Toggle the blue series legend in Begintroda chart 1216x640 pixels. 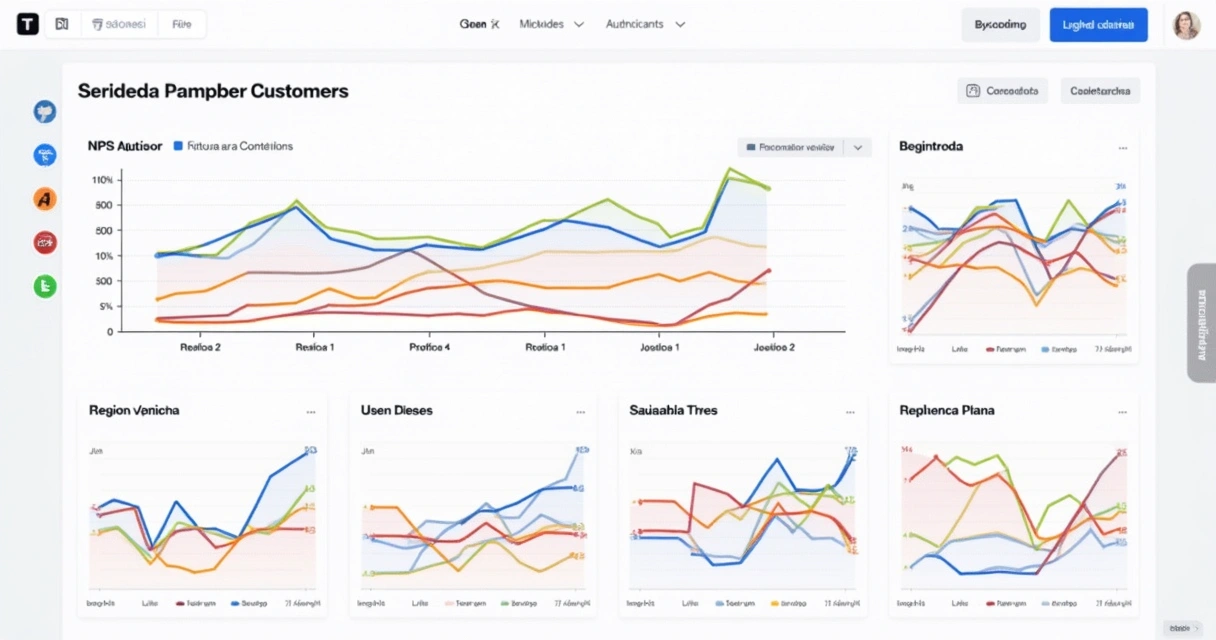click(x=1059, y=350)
